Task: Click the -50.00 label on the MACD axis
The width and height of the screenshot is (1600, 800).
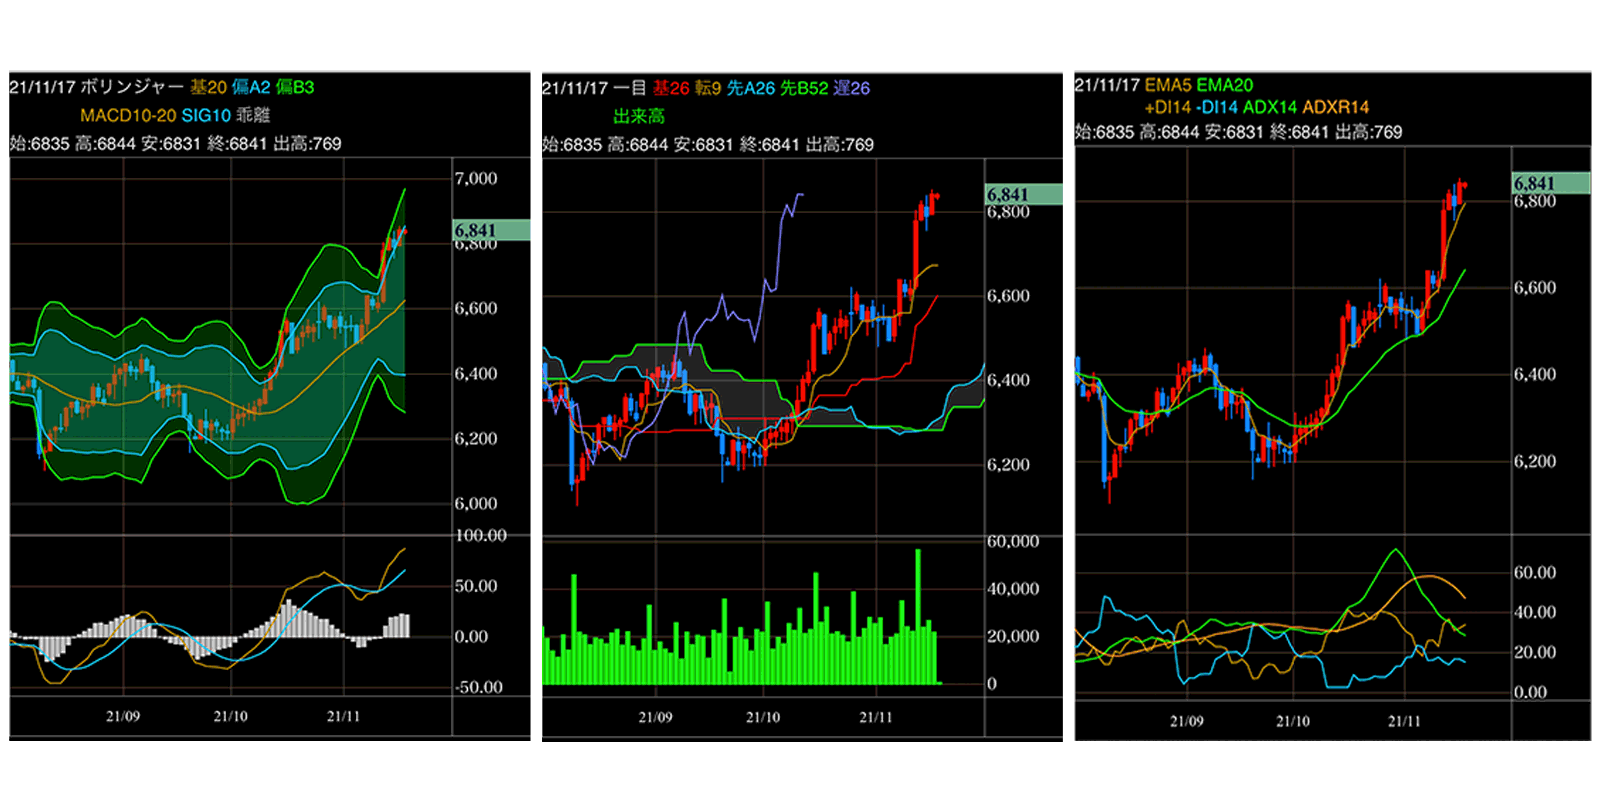Action: 478,688
